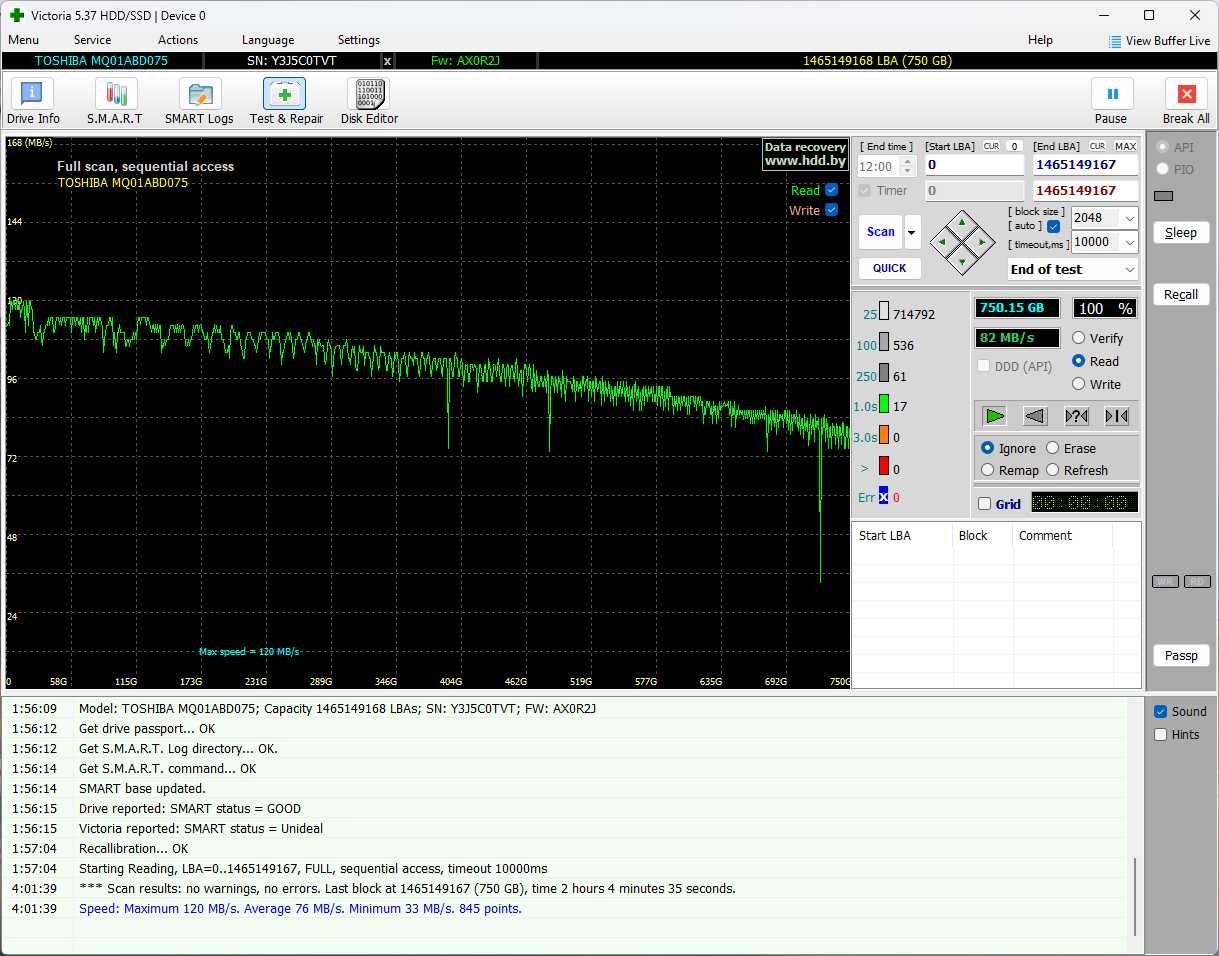Click the dark gray 250 ms block indicator

884,375
